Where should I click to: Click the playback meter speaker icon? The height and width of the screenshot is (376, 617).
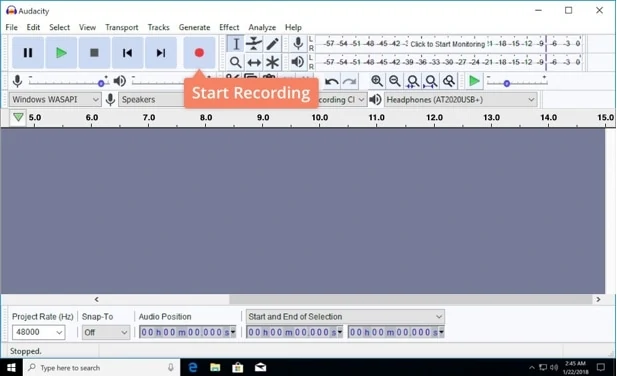pyautogui.click(x=298, y=62)
